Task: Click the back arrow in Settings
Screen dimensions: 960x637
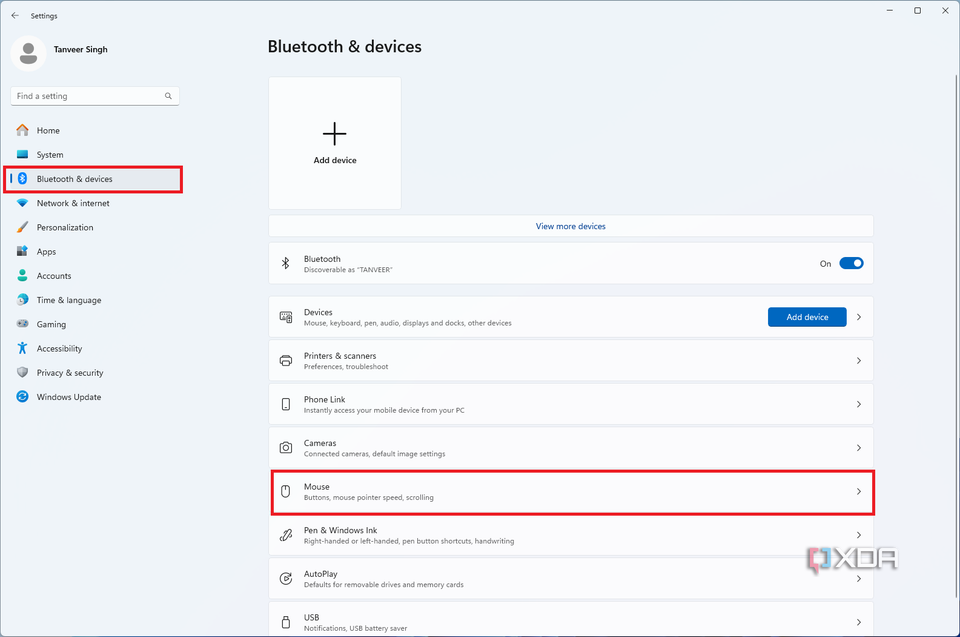Action: tap(15, 15)
